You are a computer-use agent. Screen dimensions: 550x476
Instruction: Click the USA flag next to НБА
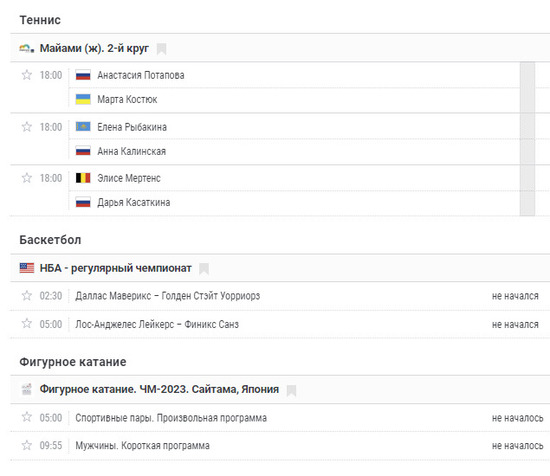click(27, 268)
